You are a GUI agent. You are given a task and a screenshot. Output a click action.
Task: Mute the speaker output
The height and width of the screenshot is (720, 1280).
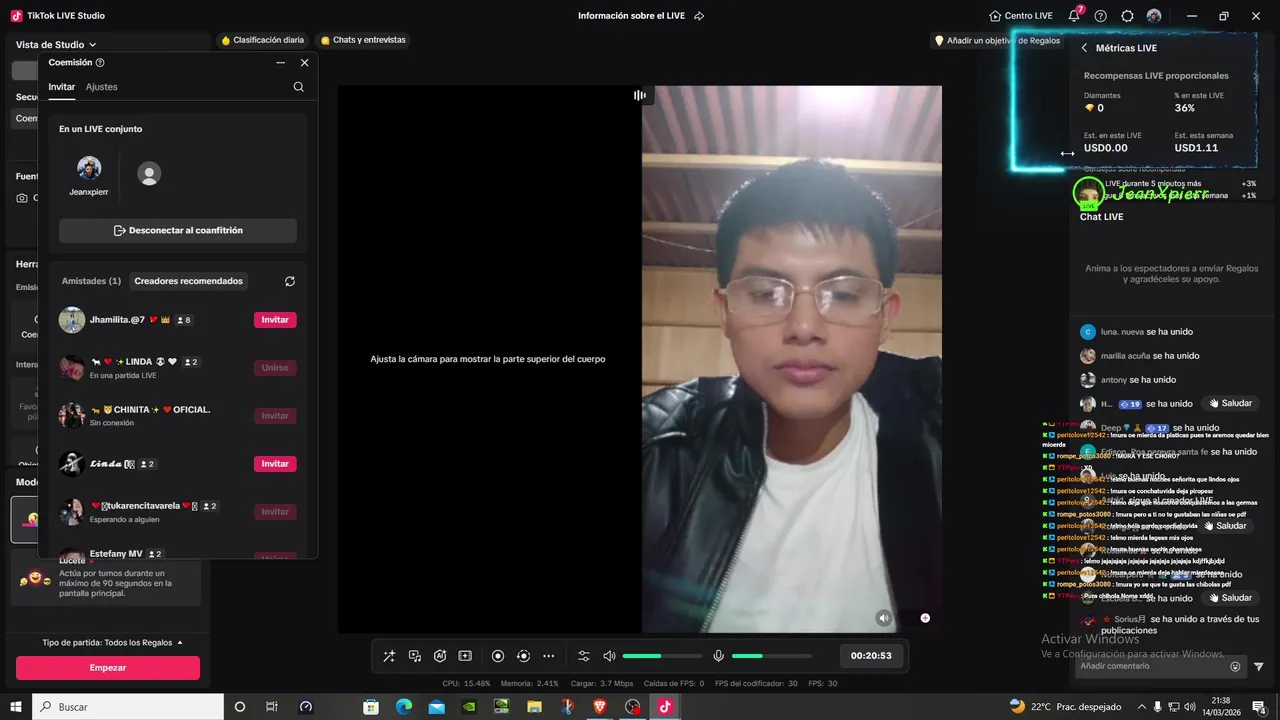pyautogui.click(x=609, y=656)
